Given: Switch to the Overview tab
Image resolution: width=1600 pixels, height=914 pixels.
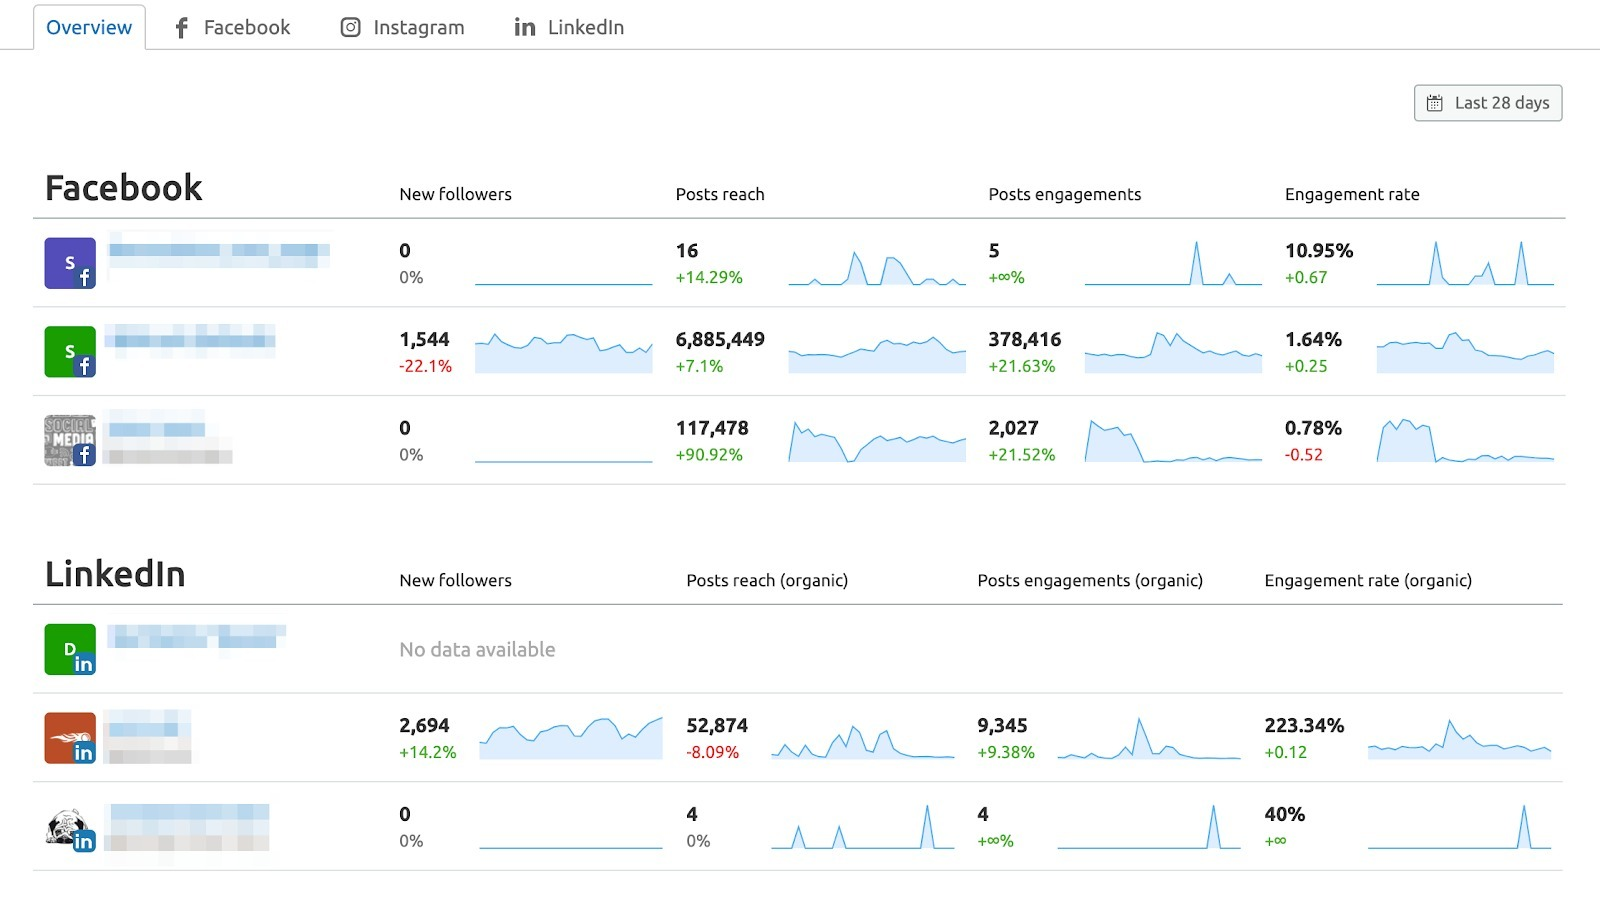Looking at the screenshot, I should 88,27.
